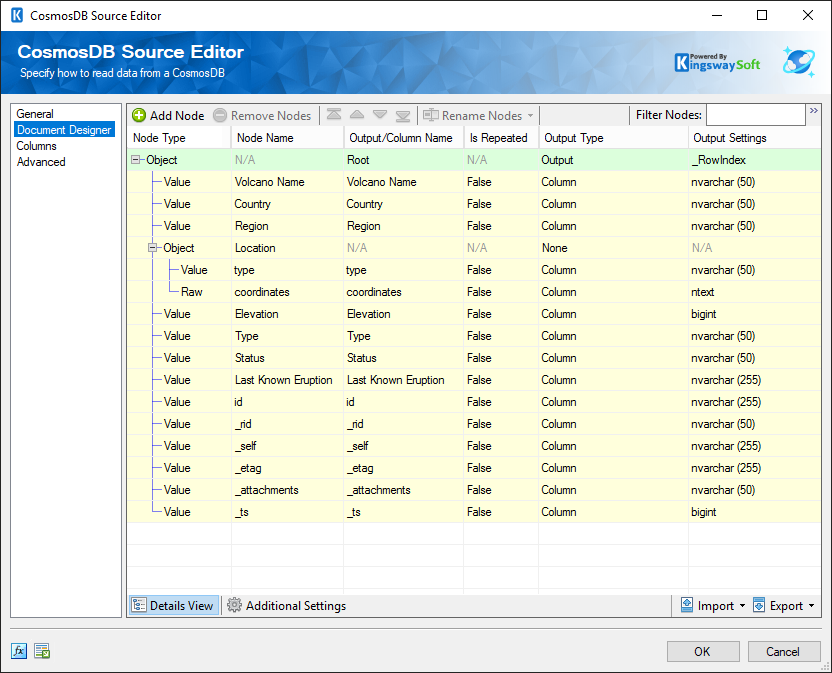Select the _self node name cell
Image resolution: width=832 pixels, height=673 pixels.
(x=287, y=446)
